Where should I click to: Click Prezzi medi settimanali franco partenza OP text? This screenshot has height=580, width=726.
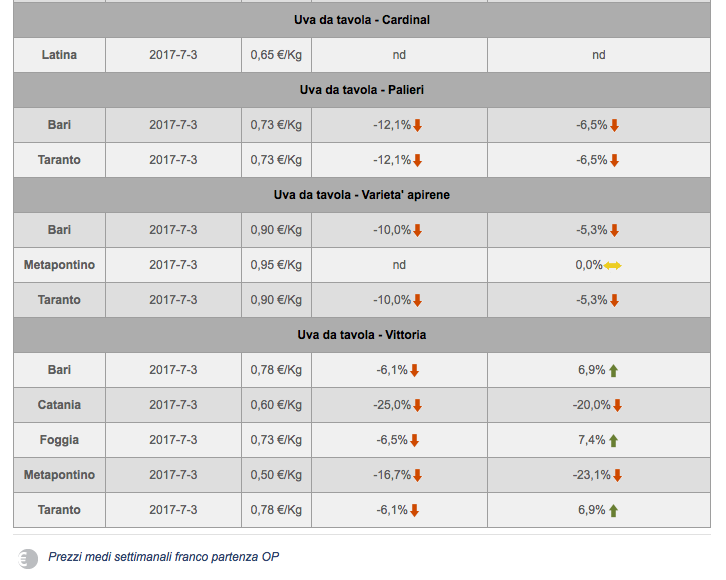click(x=163, y=557)
